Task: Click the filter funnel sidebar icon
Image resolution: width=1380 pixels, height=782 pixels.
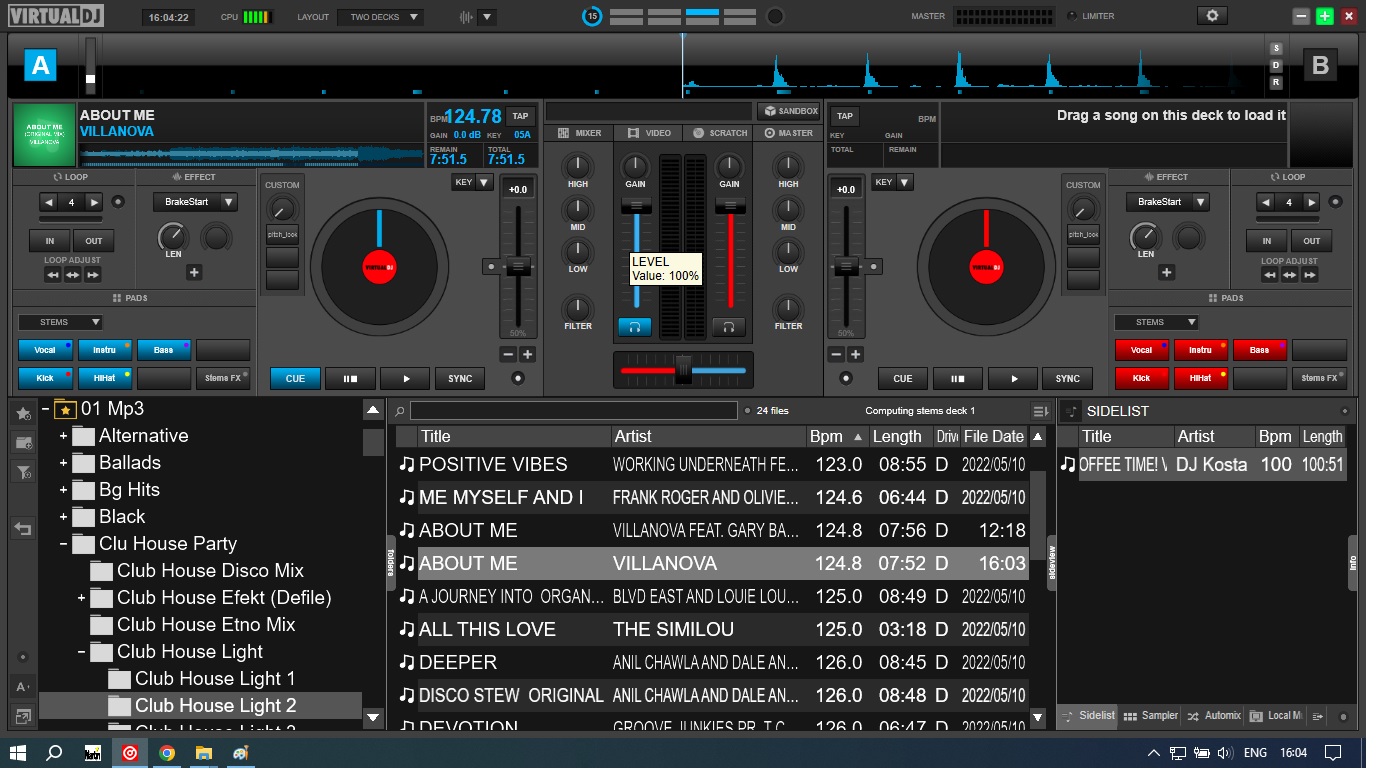Action: tap(23, 472)
